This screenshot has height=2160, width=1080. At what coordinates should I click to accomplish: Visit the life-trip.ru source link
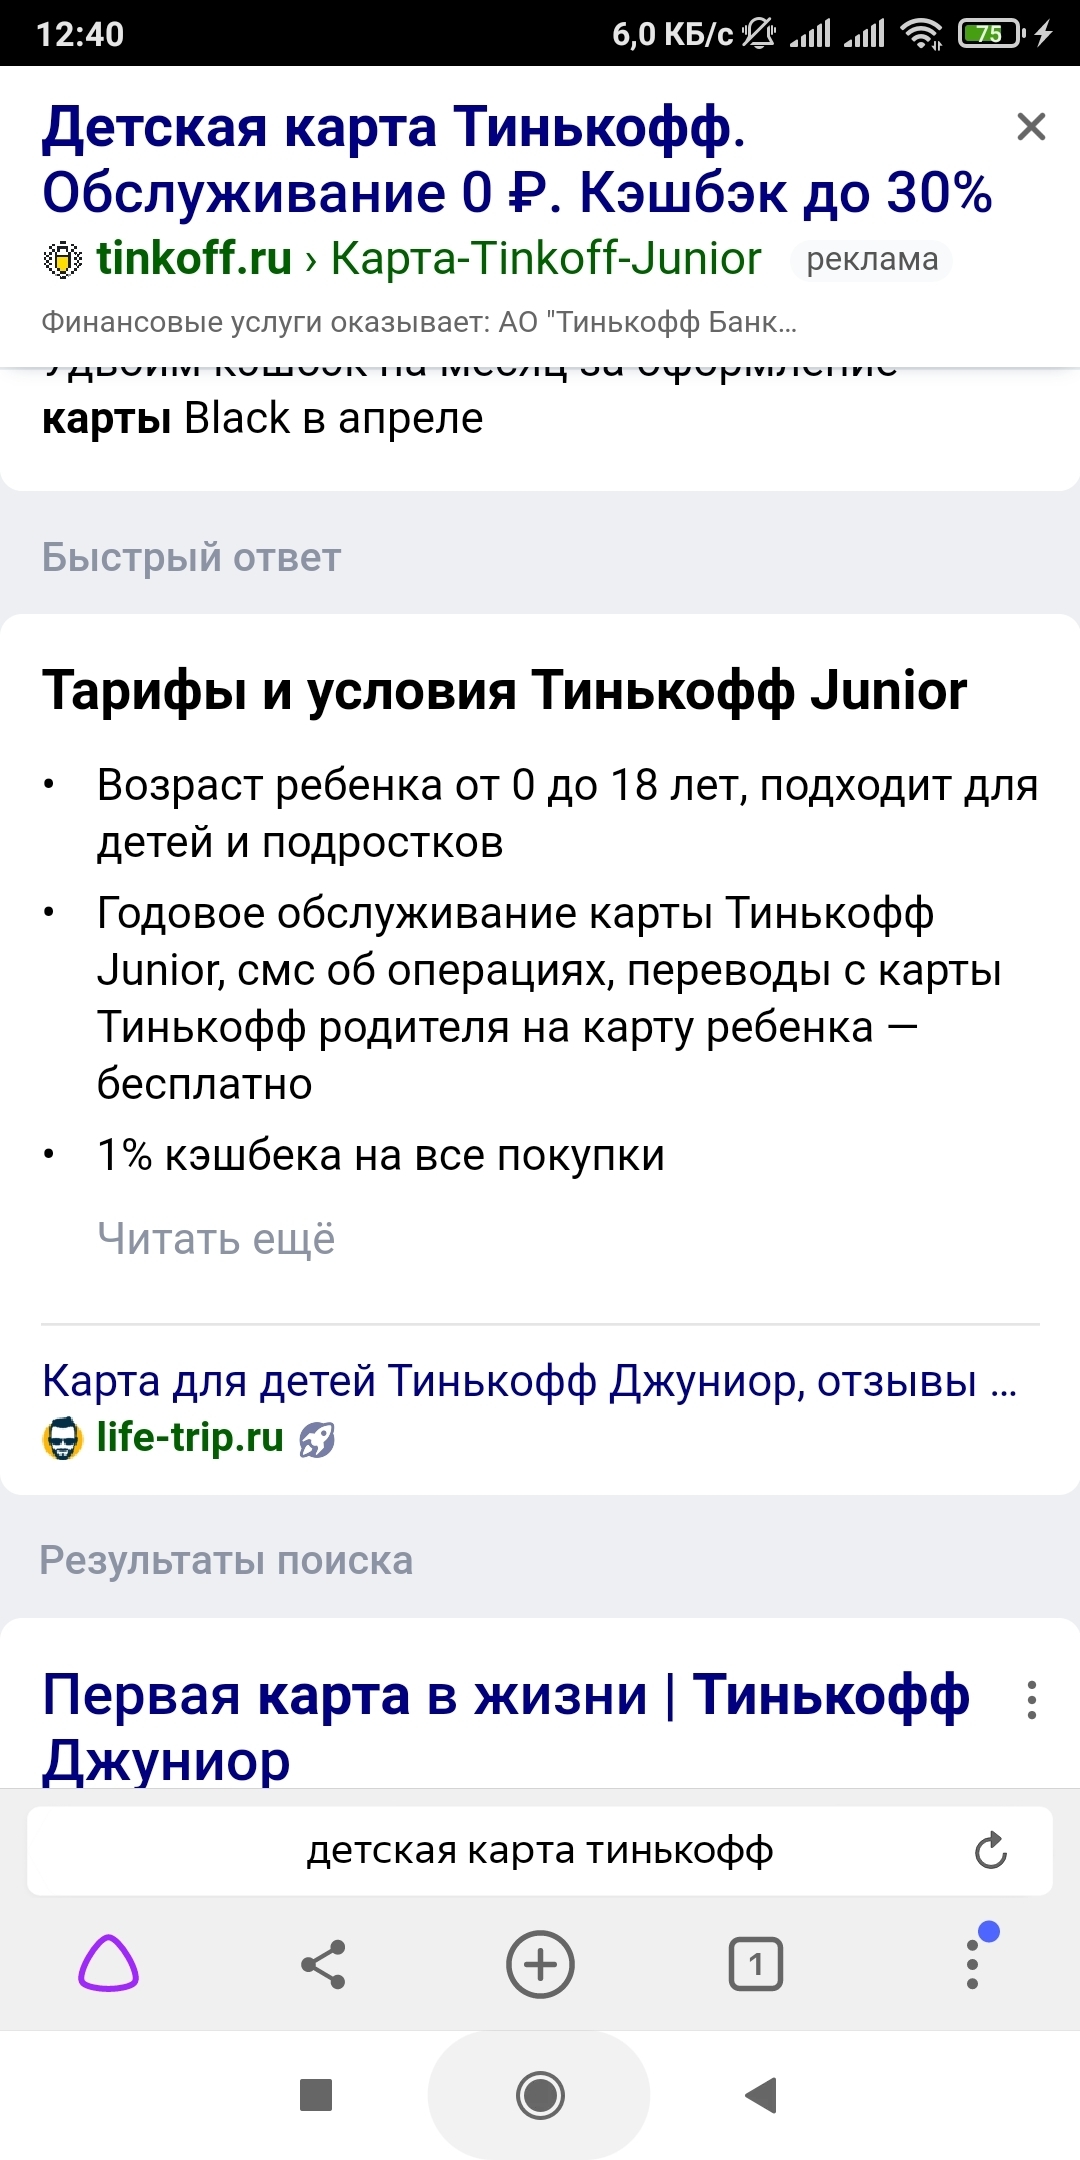(x=190, y=1438)
